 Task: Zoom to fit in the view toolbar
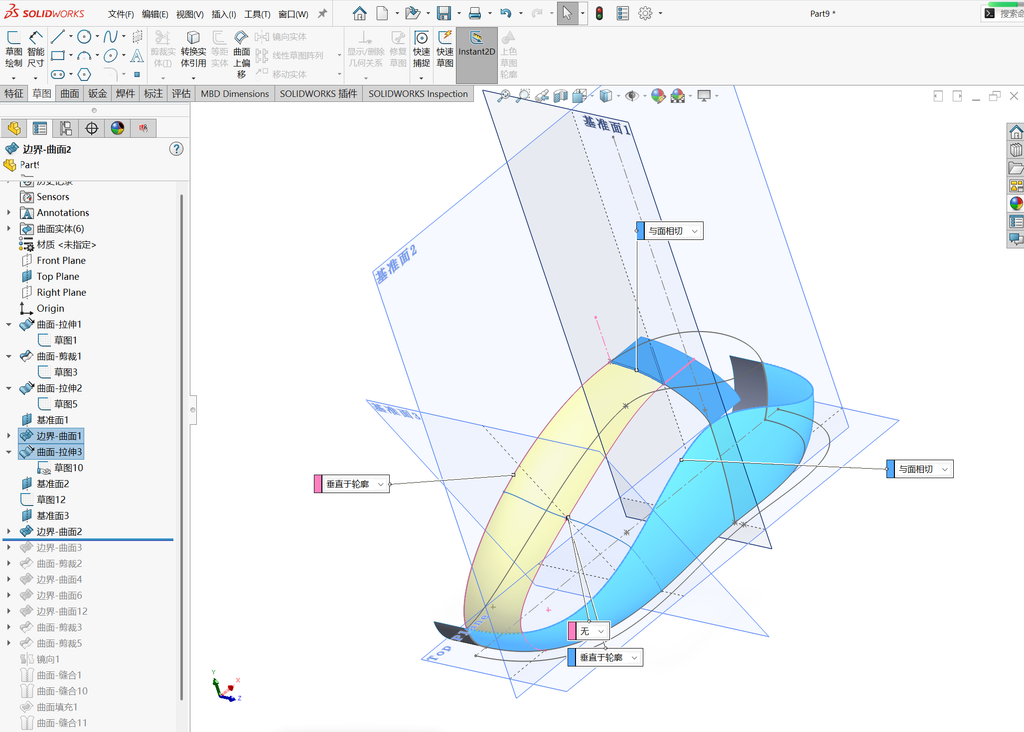coord(504,96)
